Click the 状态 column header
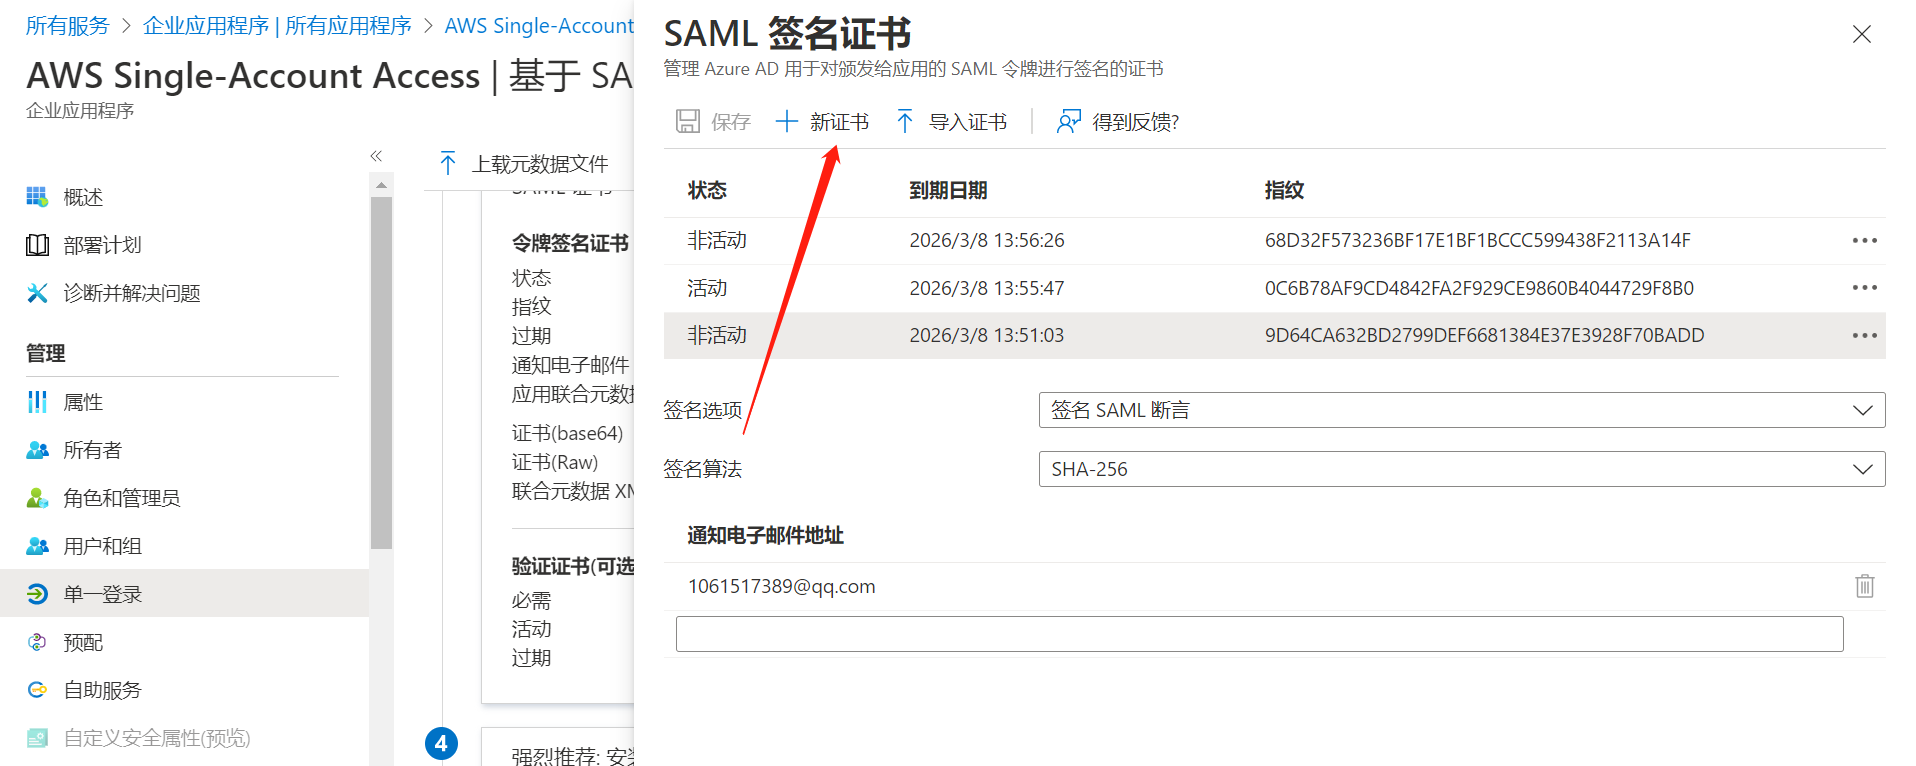 tap(707, 190)
